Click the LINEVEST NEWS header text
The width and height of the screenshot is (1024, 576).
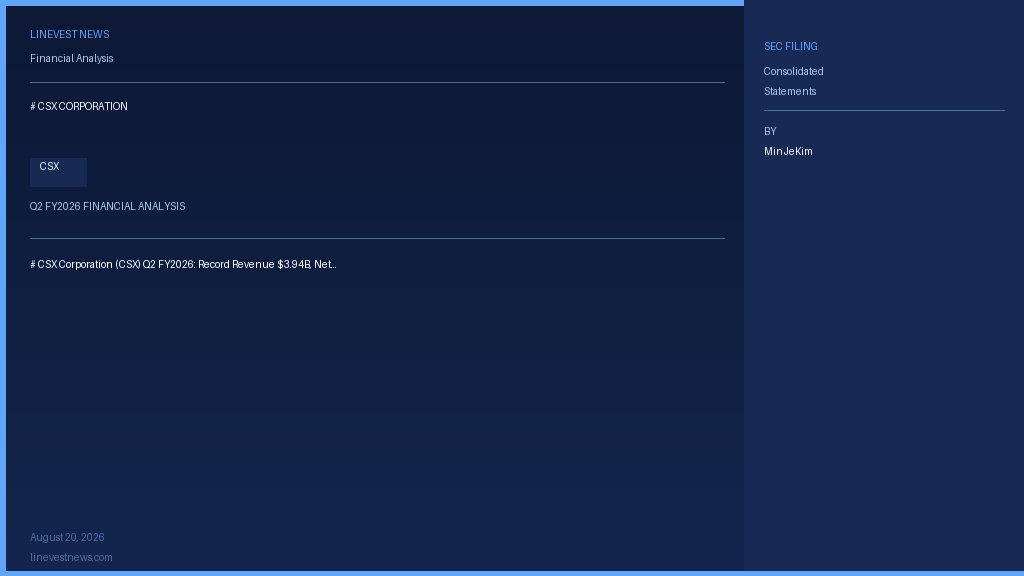70,35
